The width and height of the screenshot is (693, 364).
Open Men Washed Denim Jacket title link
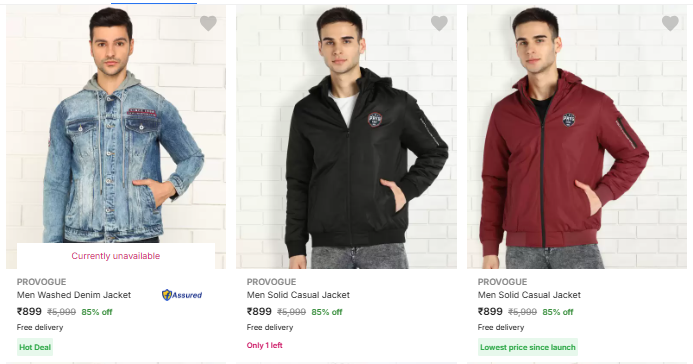[x=74, y=295]
